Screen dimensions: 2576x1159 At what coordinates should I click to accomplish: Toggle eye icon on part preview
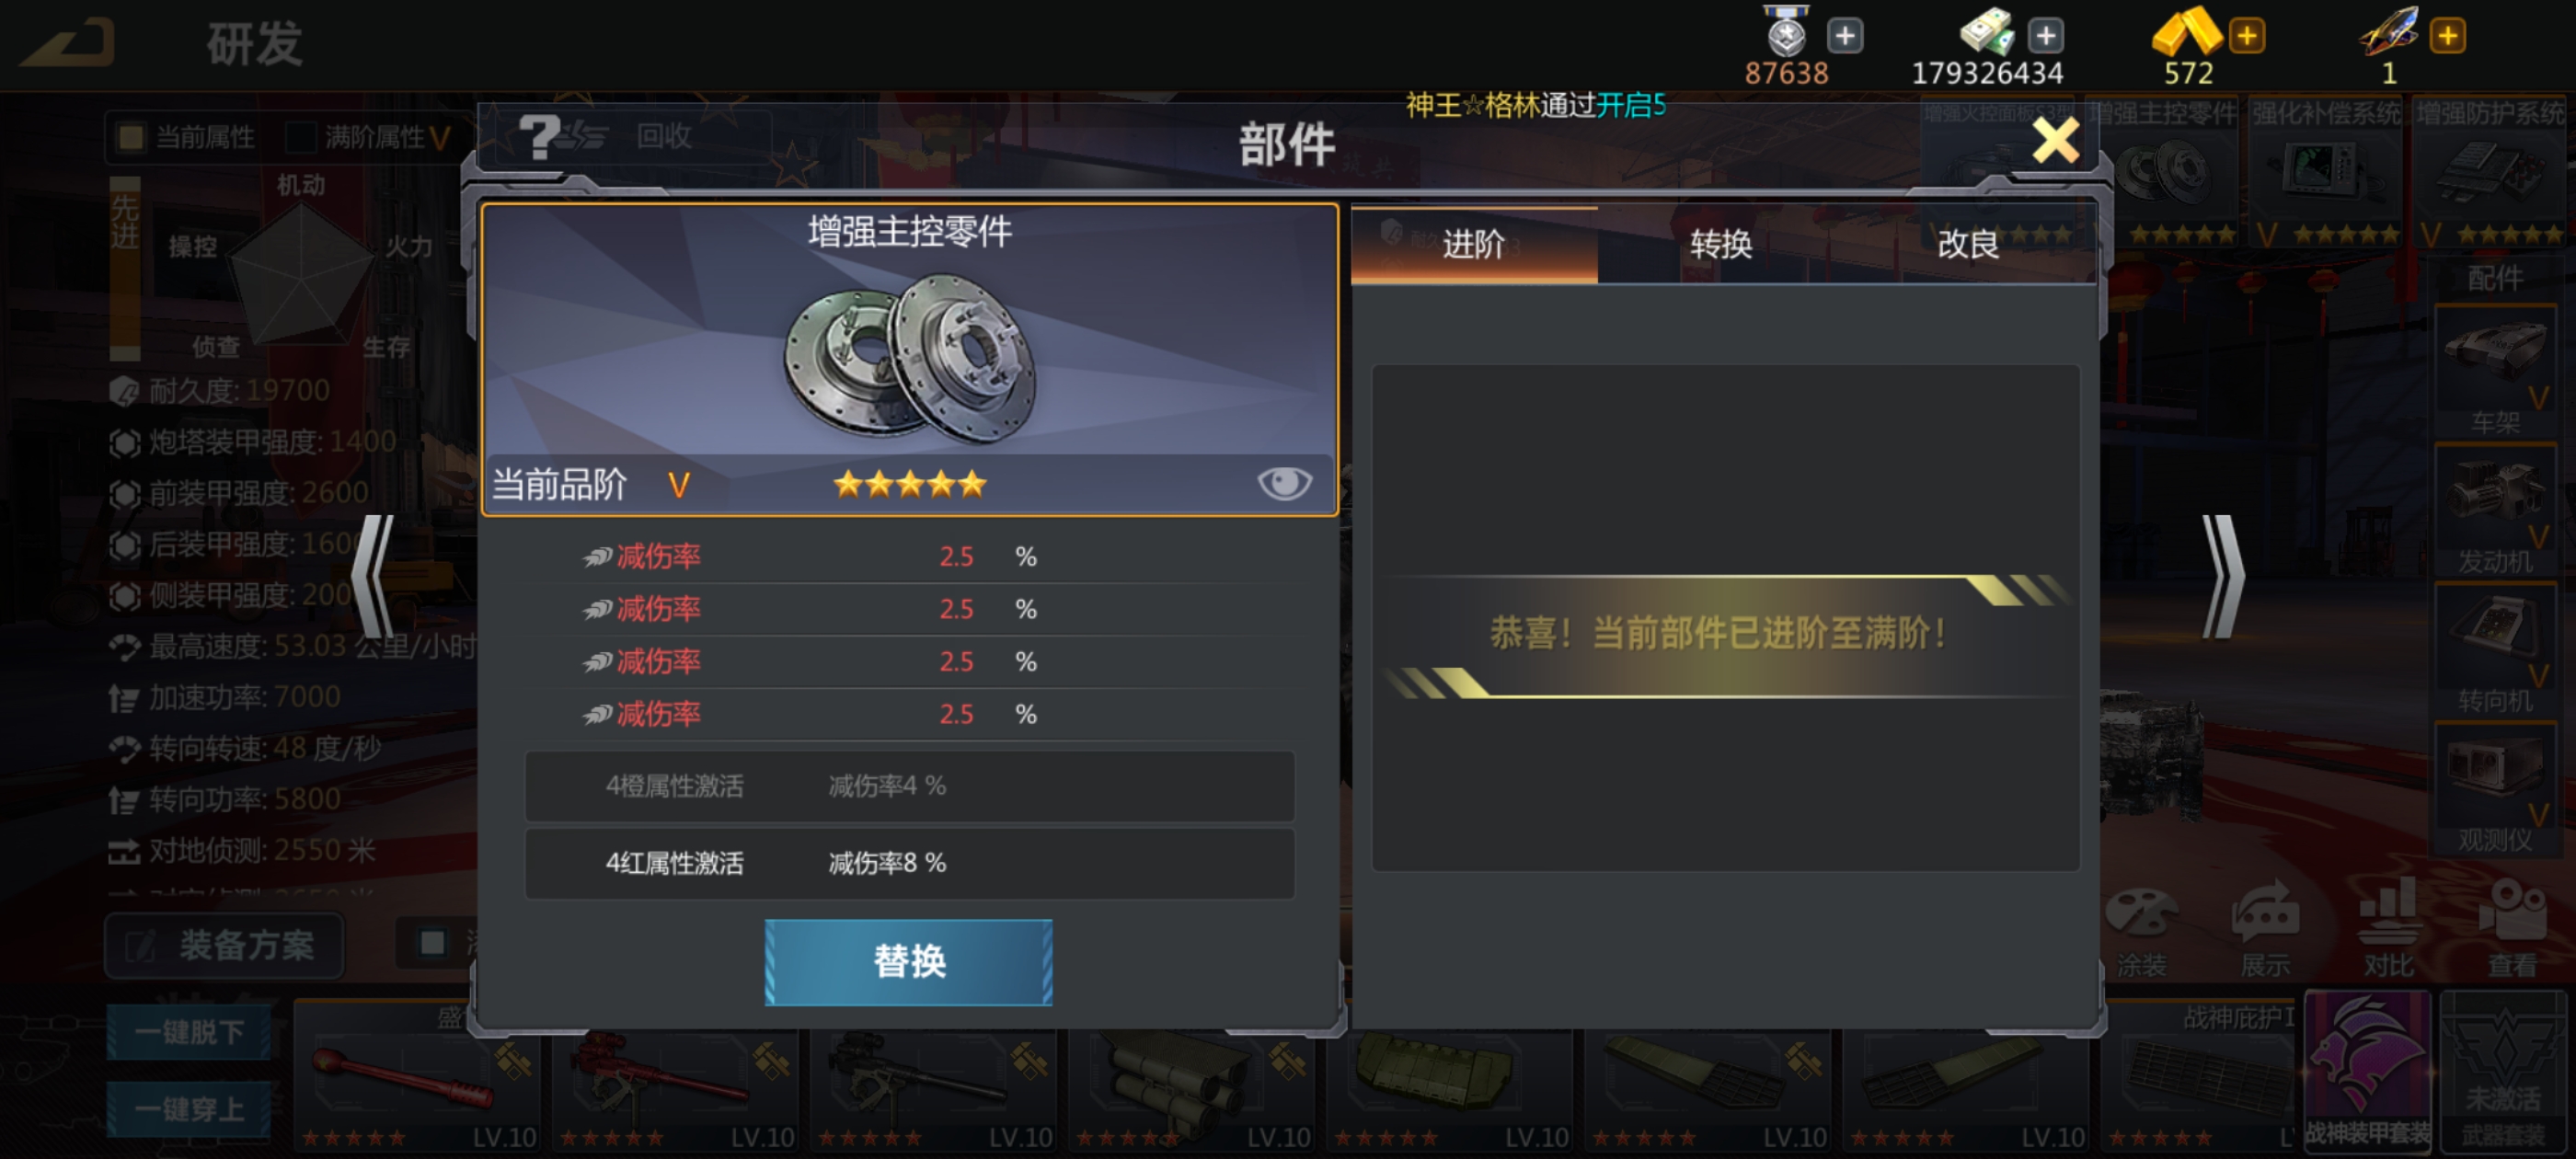[1284, 484]
